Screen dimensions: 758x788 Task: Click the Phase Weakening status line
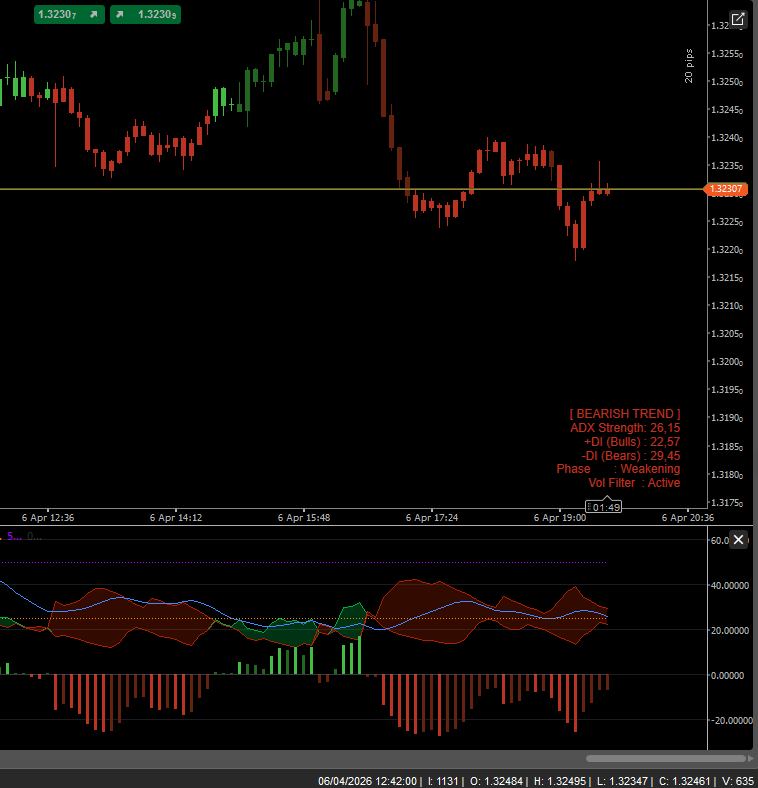click(618, 469)
